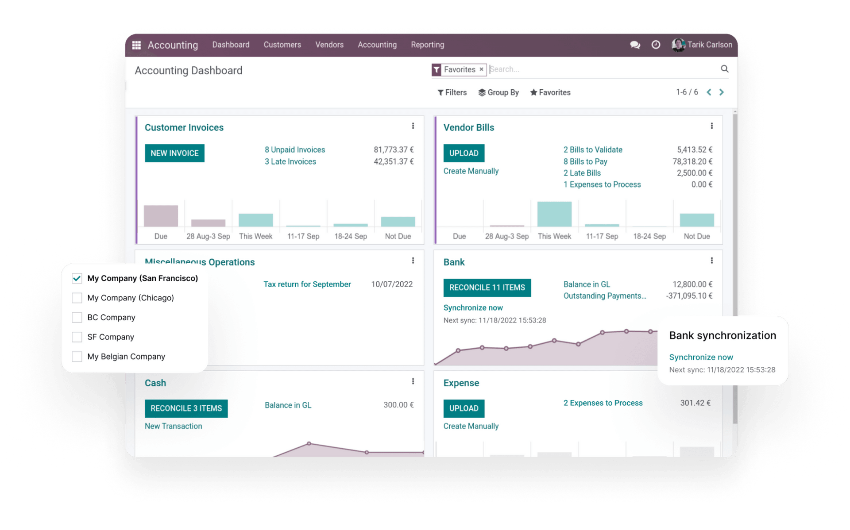Open 2 Bills to Validate link
Screen dimensions: 850x530
coord(593,150)
